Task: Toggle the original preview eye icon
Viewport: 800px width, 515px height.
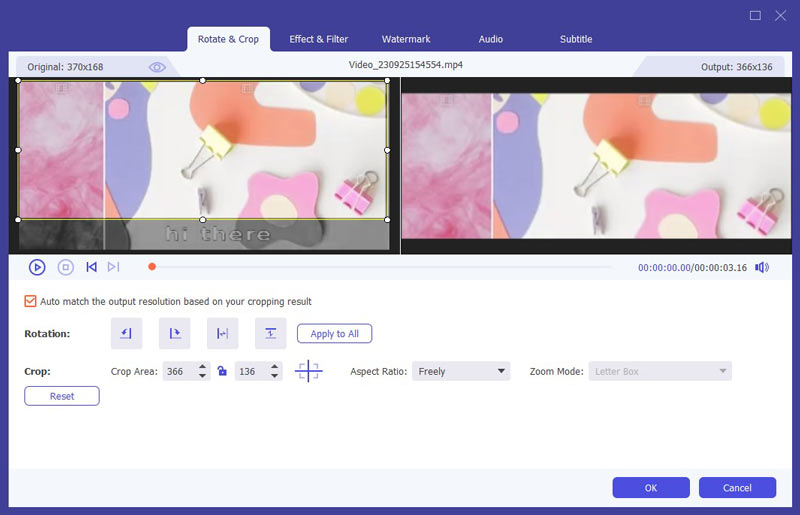Action: 157,67
